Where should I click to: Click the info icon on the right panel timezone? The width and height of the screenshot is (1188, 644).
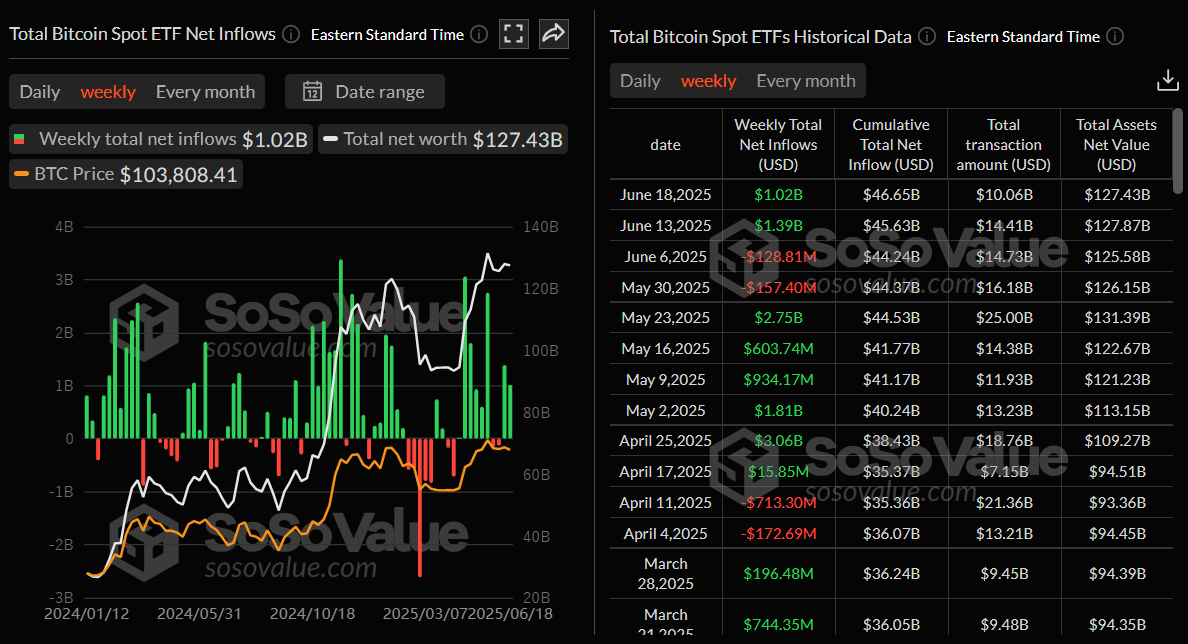pos(1114,36)
